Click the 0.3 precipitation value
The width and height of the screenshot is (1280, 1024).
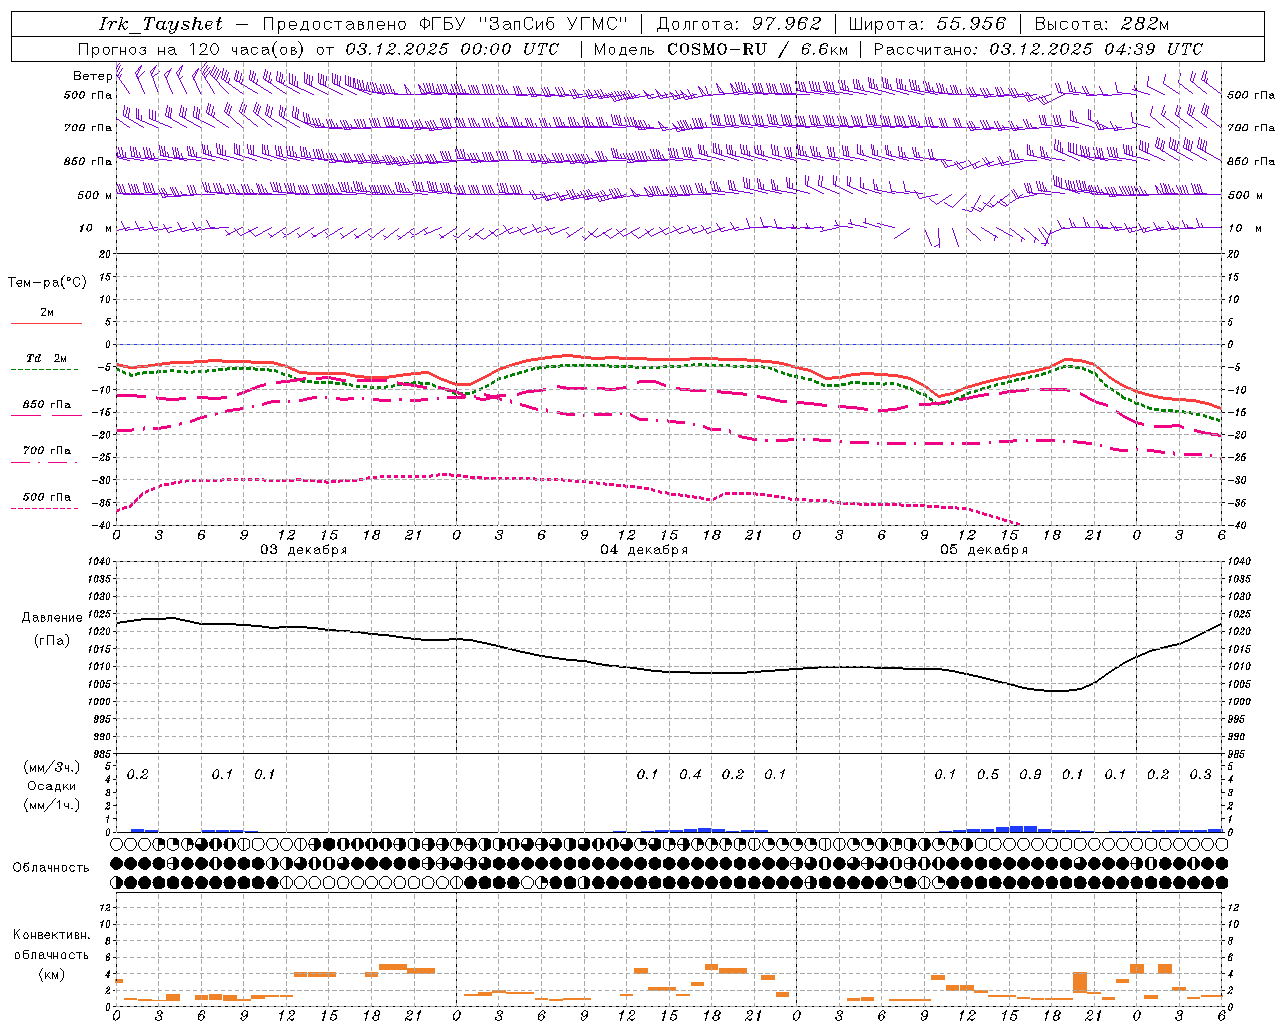1201,774
